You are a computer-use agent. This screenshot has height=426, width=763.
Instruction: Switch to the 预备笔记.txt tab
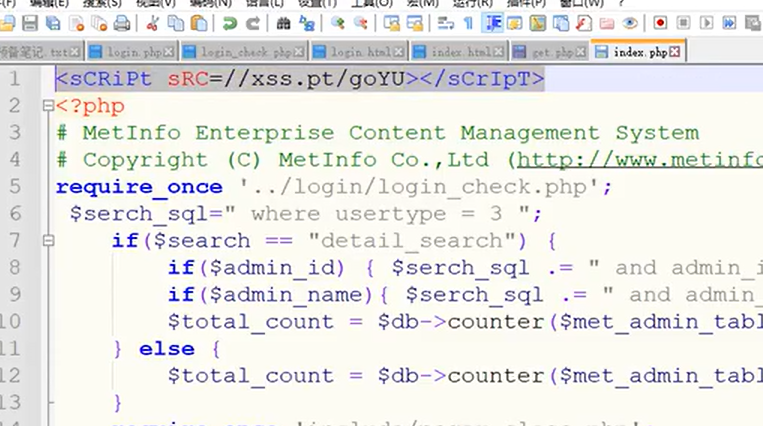[x=41, y=52]
